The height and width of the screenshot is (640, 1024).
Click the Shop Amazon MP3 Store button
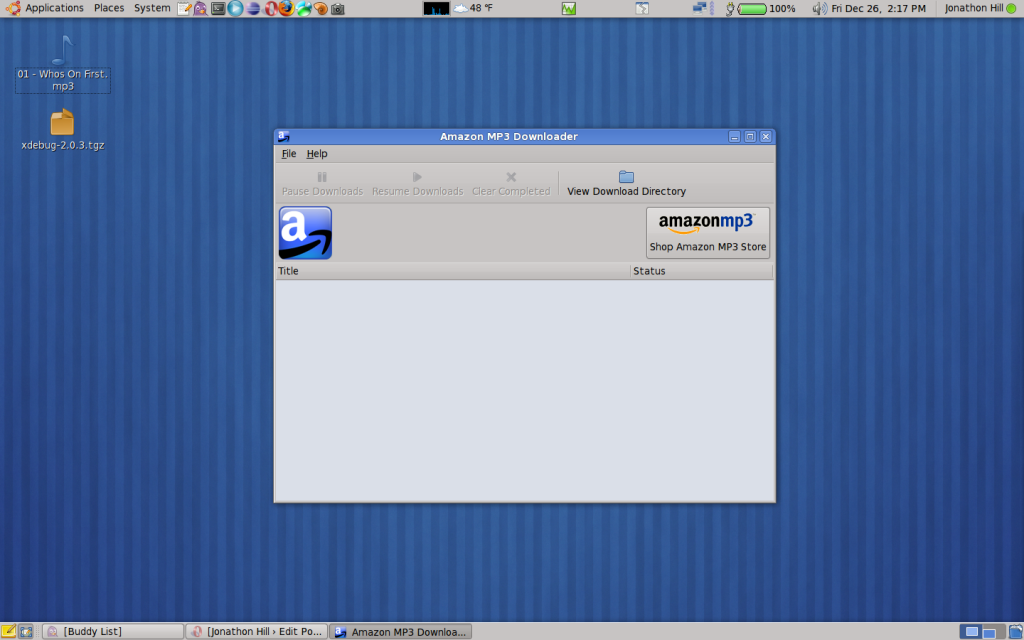(708, 232)
